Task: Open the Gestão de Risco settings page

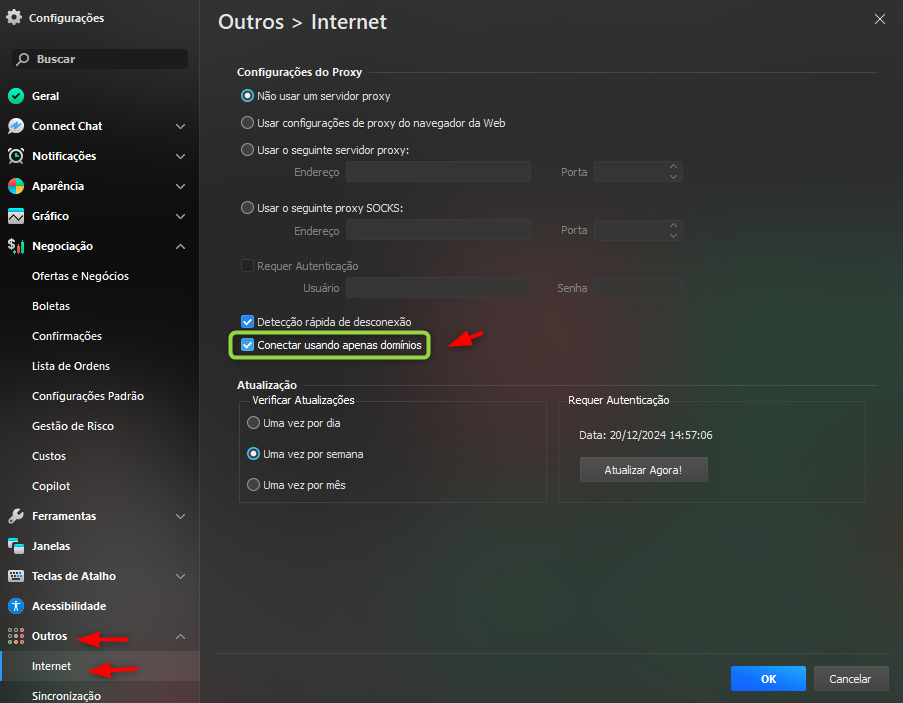Action: [x=73, y=426]
